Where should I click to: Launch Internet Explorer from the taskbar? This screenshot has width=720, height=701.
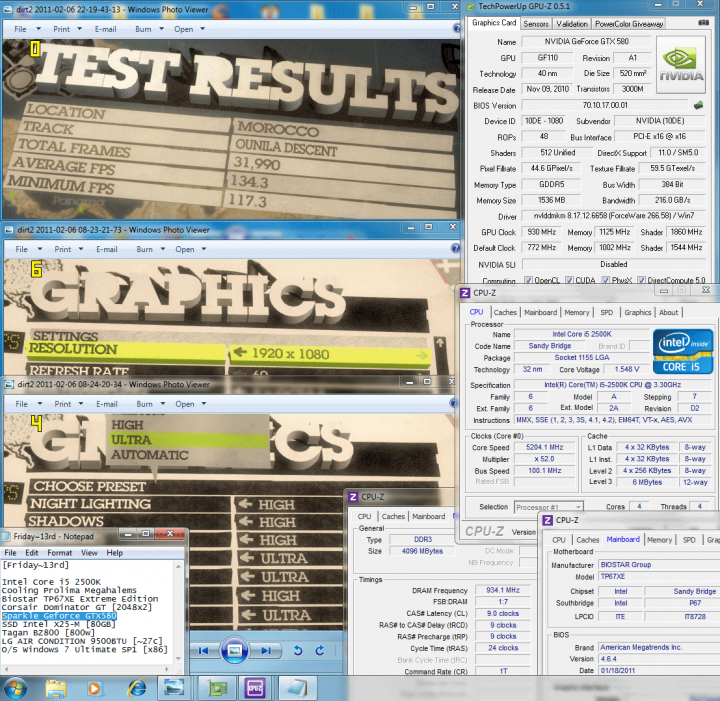tap(137, 689)
